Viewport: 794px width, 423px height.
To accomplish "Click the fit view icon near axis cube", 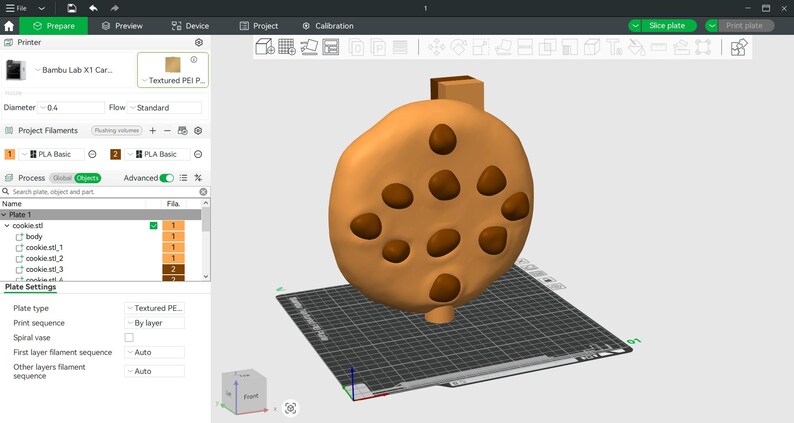I will (291, 408).
